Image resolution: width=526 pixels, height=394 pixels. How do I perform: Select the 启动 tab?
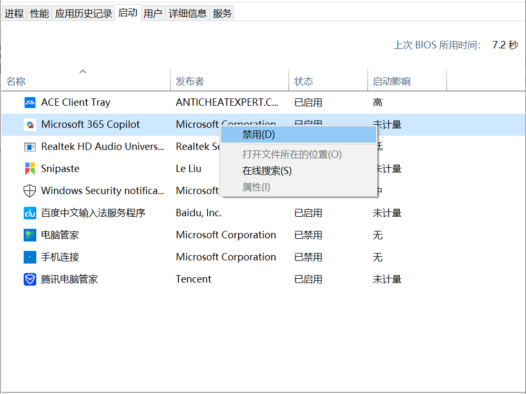point(128,13)
